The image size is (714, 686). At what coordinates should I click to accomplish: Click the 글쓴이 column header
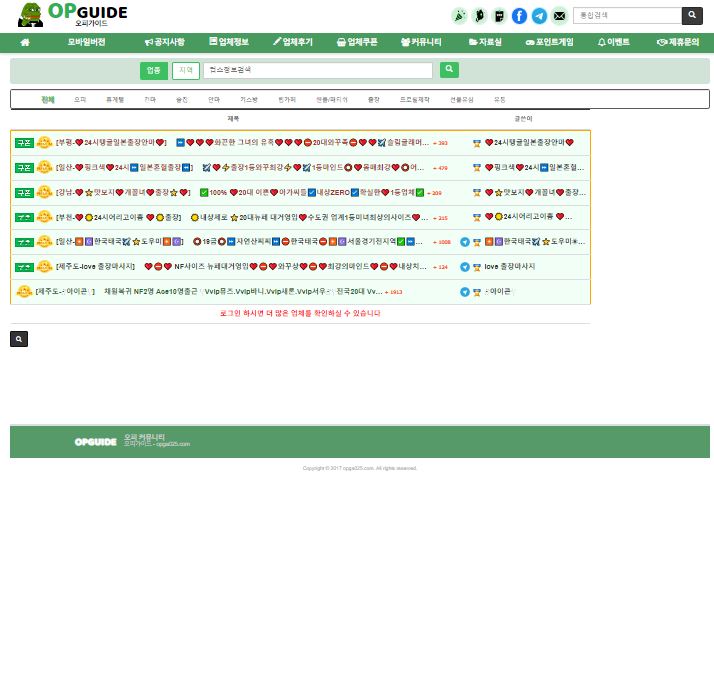523,118
